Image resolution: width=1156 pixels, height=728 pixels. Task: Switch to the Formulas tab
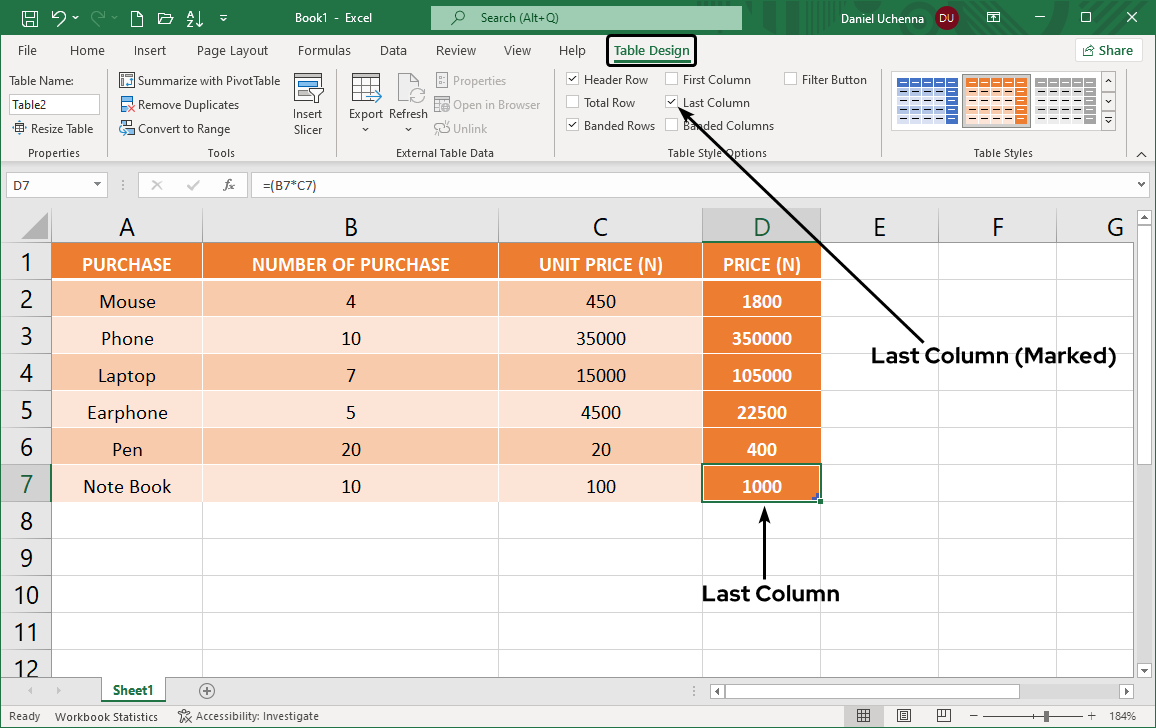click(324, 50)
